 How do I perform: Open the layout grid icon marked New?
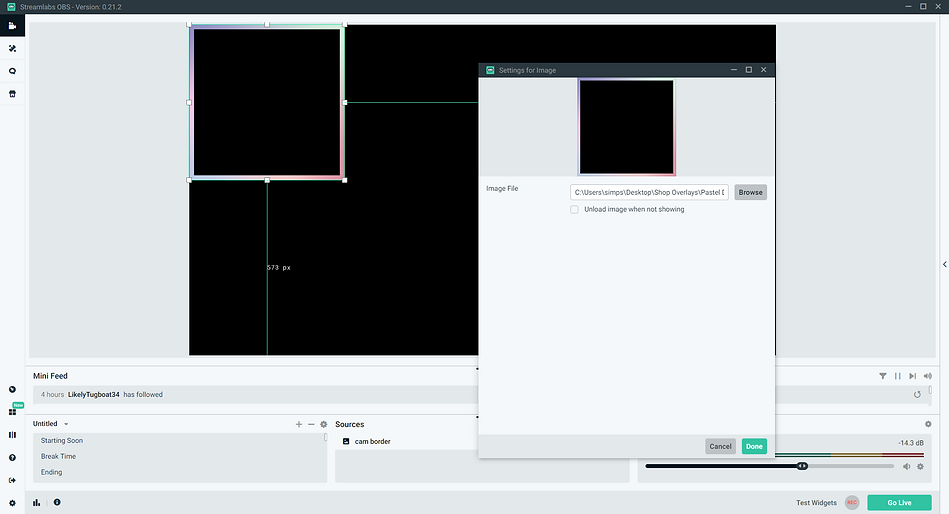pyautogui.click(x=12, y=412)
